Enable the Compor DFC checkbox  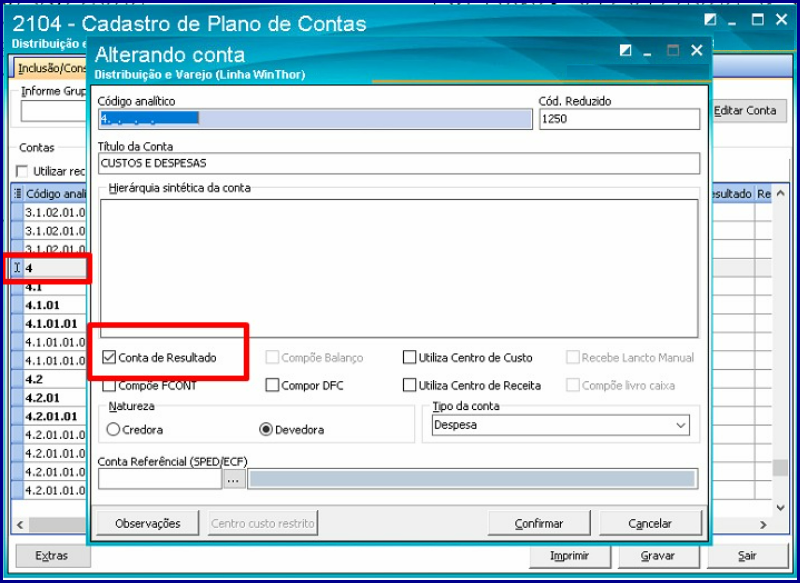(x=272, y=385)
